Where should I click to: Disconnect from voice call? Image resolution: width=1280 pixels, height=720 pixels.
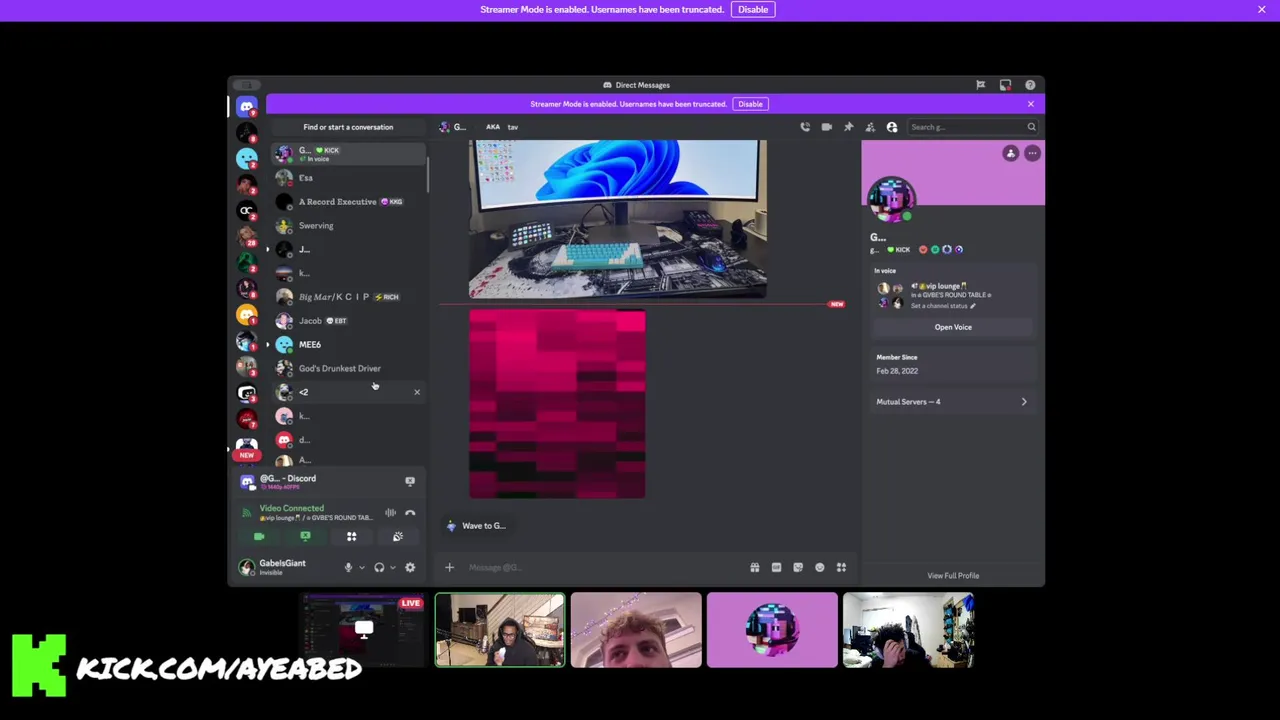click(x=410, y=513)
